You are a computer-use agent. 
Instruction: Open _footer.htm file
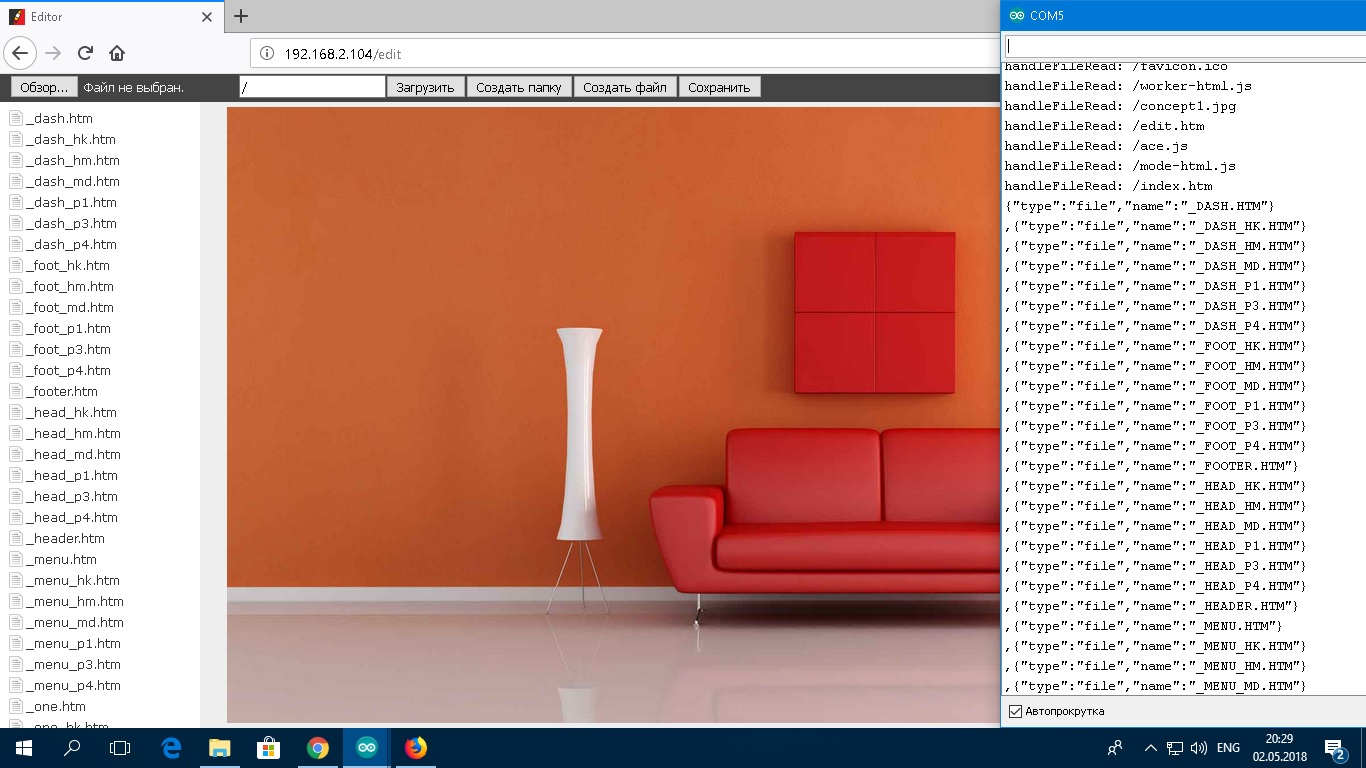[x=62, y=391]
